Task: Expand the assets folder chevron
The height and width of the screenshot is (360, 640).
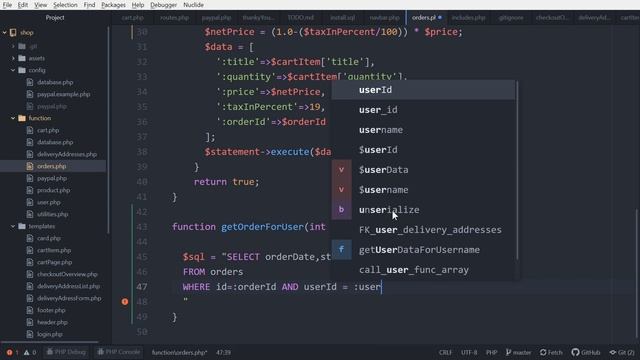Action: [x=13, y=58]
